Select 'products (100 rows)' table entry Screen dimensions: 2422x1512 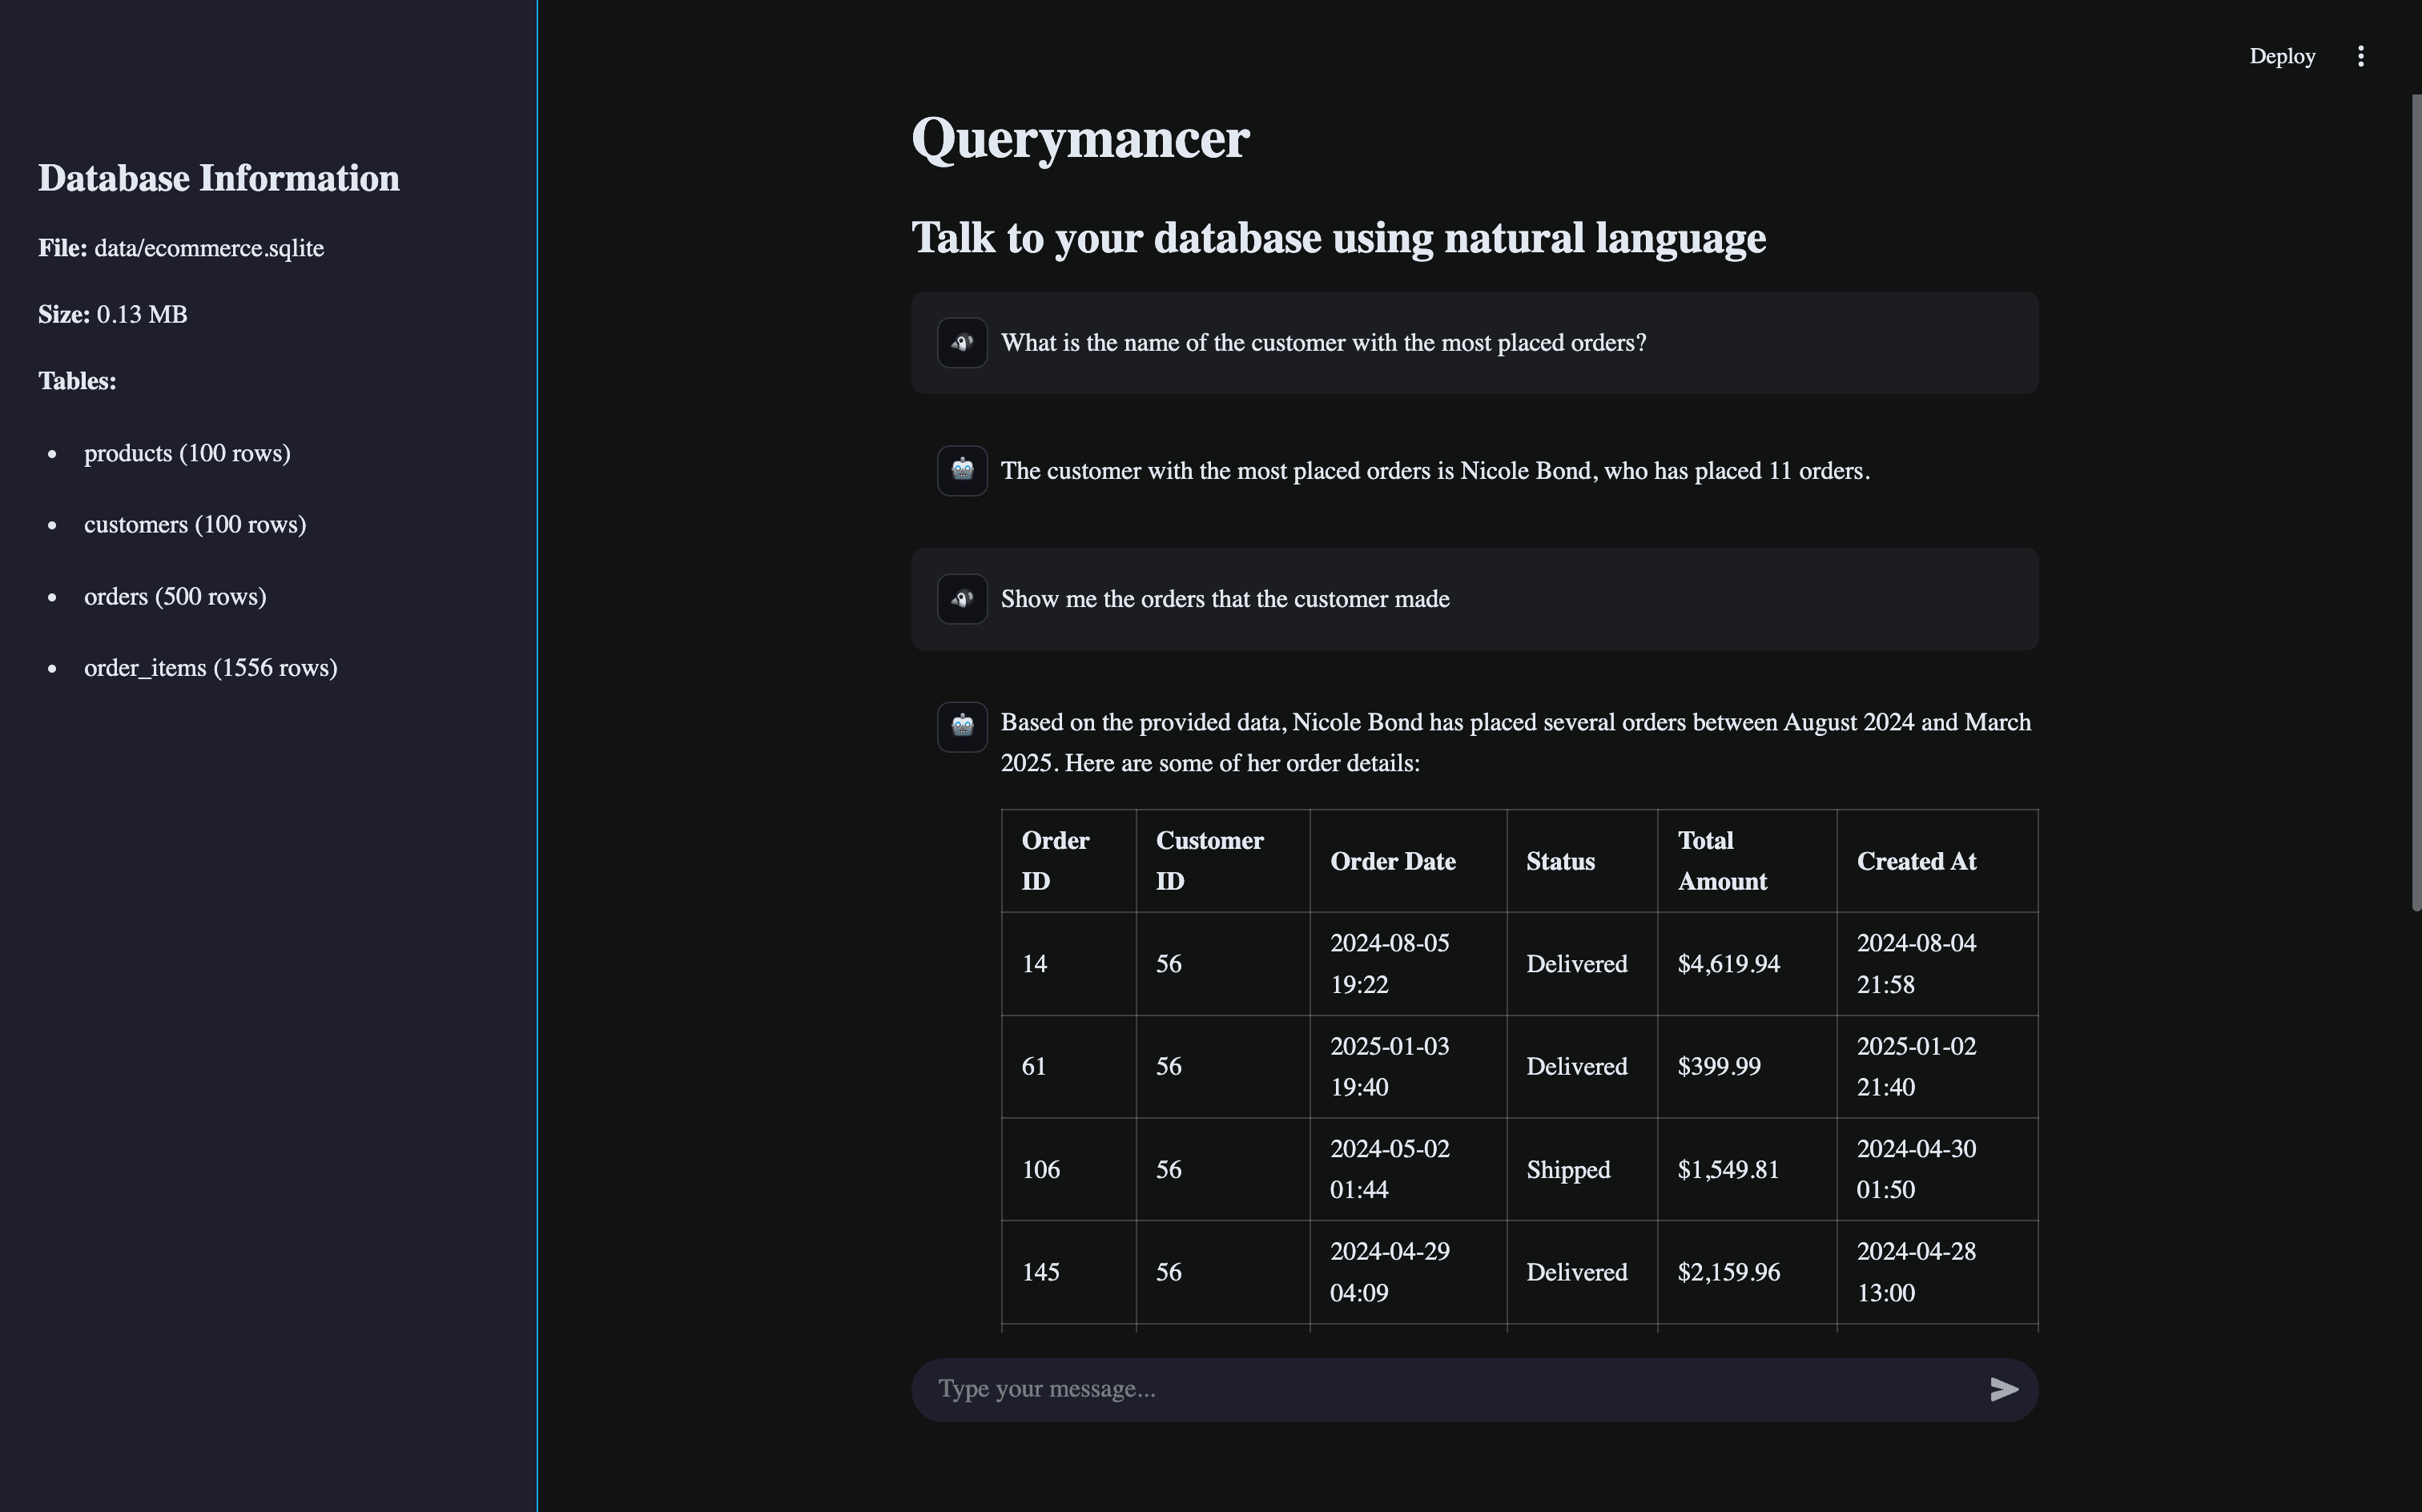[187, 454]
